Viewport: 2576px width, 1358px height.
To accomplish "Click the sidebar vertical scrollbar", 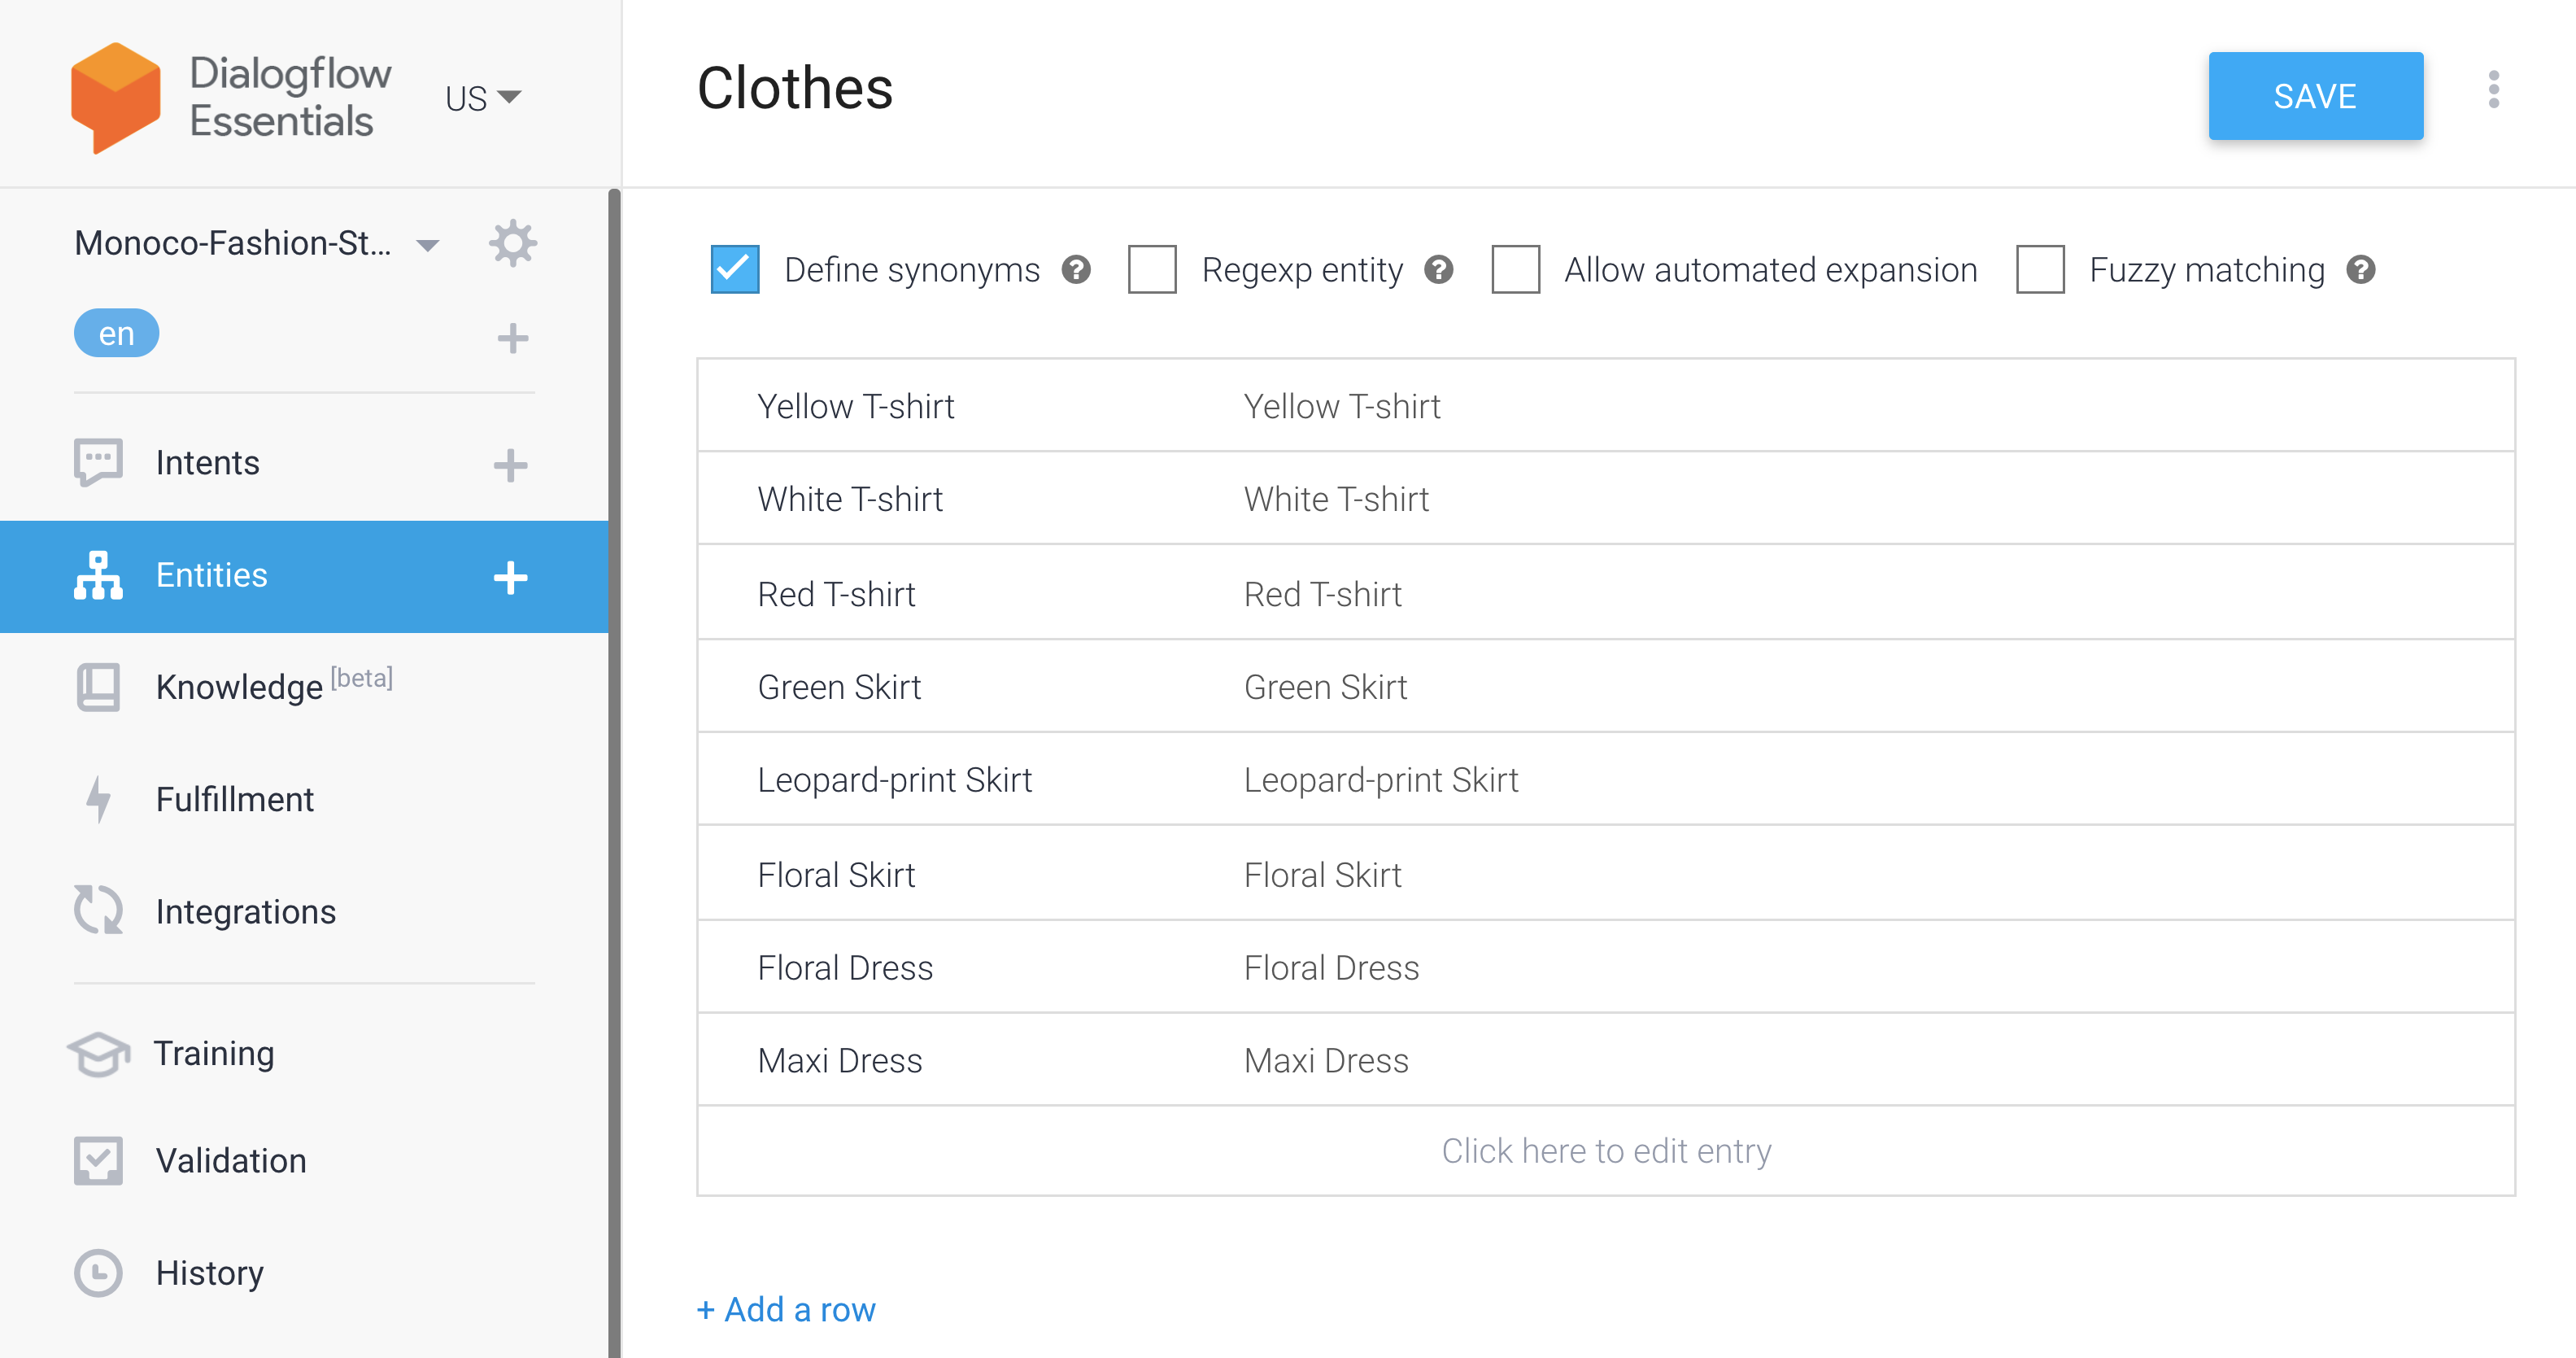I will click(614, 773).
